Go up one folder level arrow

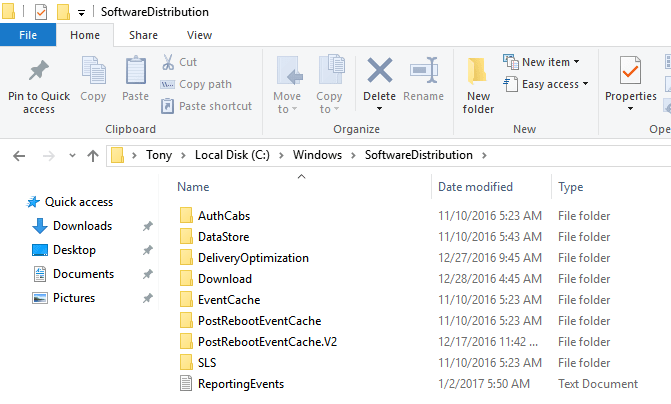pyautogui.click(x=93, y=156)
